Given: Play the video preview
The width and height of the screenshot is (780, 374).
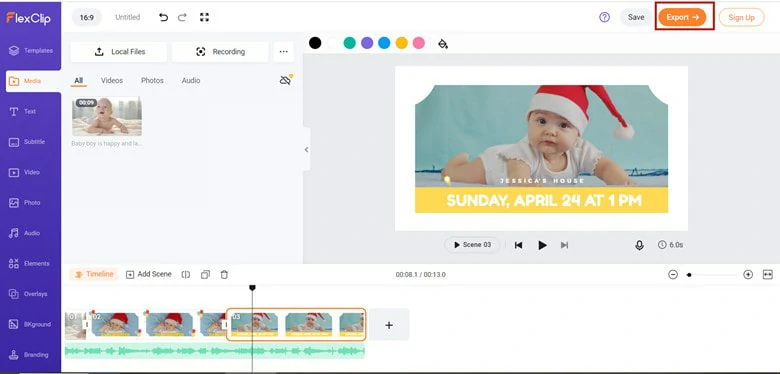Looking at the screenshot, I should pyautogui.click(x=542, y=245).
